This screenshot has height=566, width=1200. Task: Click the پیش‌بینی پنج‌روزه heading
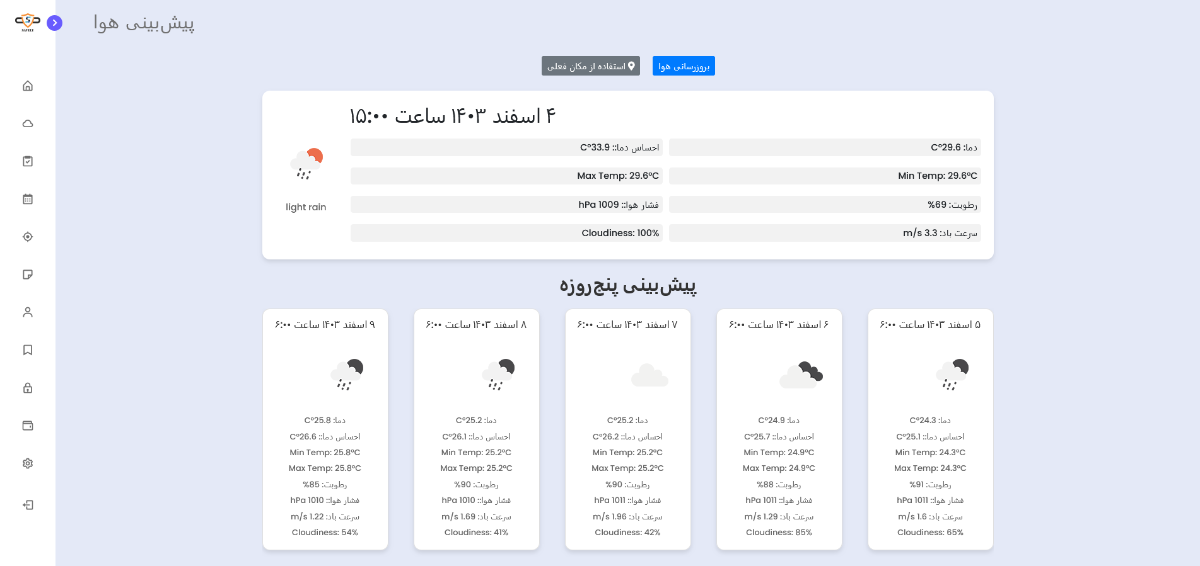pos(628,286)
